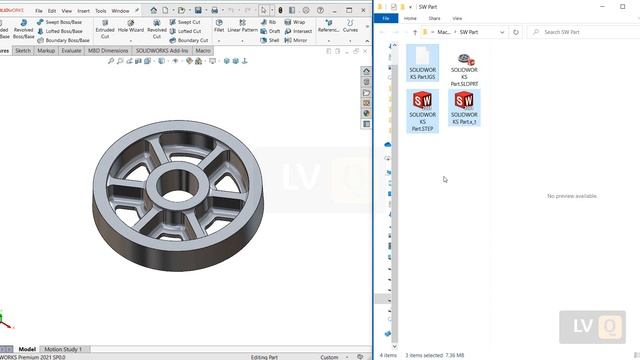Open the Reference Geometry tool
This screenshot has height=360, width=640.
coord(329,26)
